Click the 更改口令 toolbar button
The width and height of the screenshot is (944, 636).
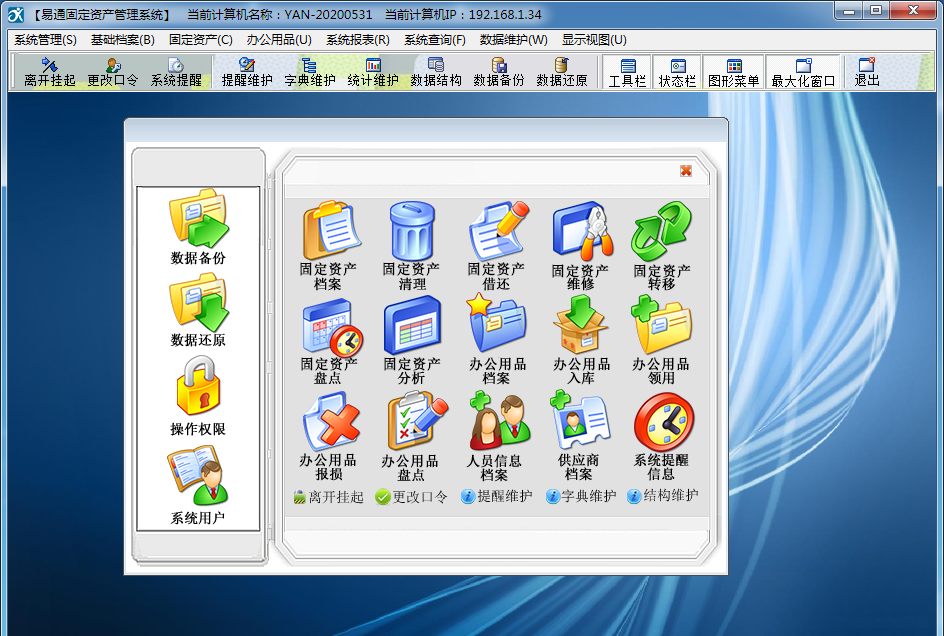pos(112,72)
